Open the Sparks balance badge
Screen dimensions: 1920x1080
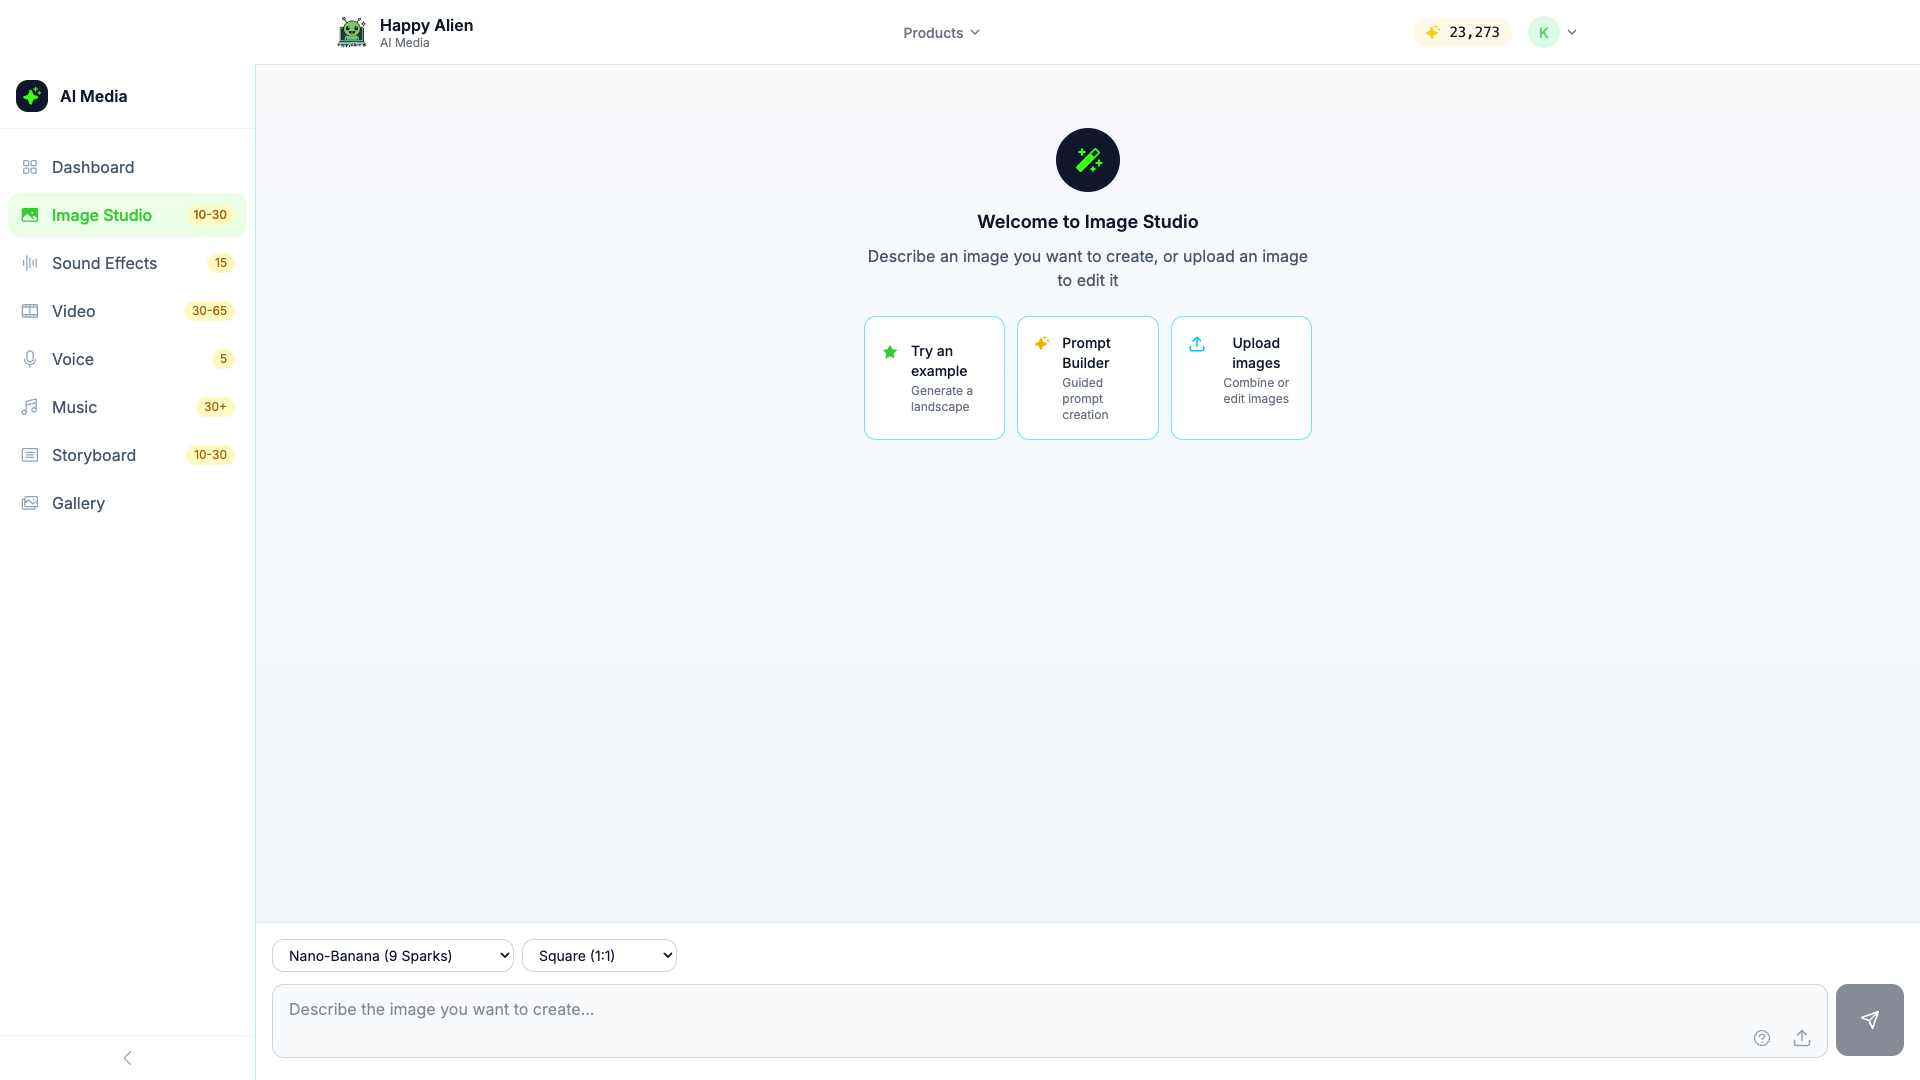tap(1462, 32)
